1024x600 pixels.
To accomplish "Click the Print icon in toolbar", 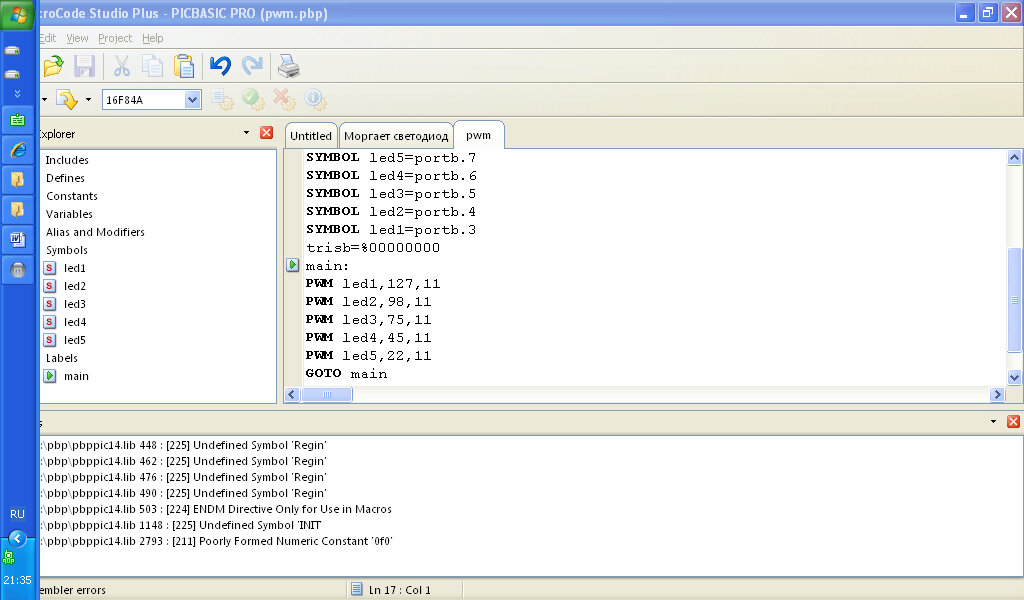I will tap(288, 67).
